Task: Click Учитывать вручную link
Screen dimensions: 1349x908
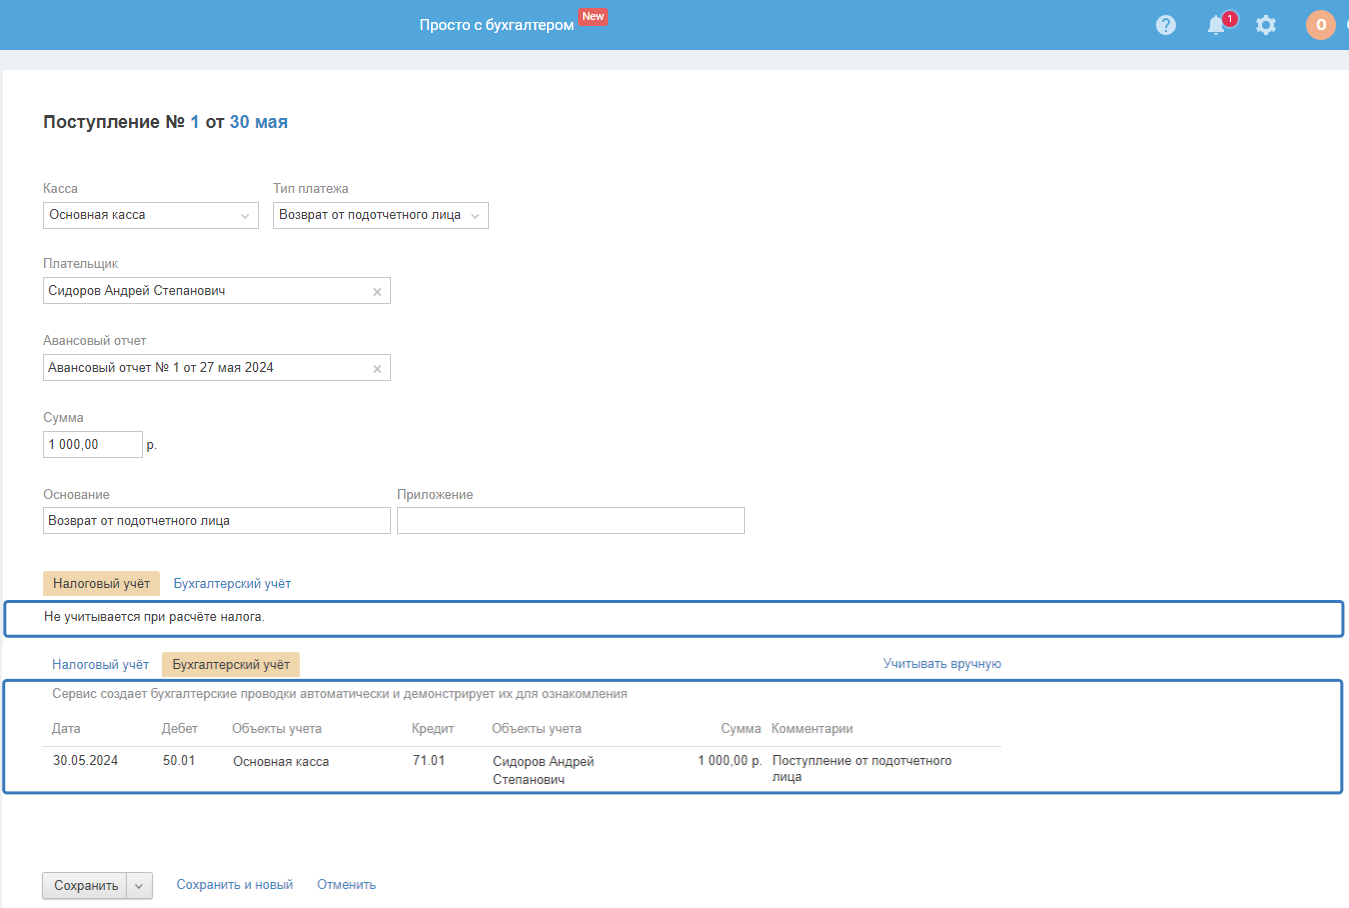Action: pyautogui.click(x=941, y=664)
